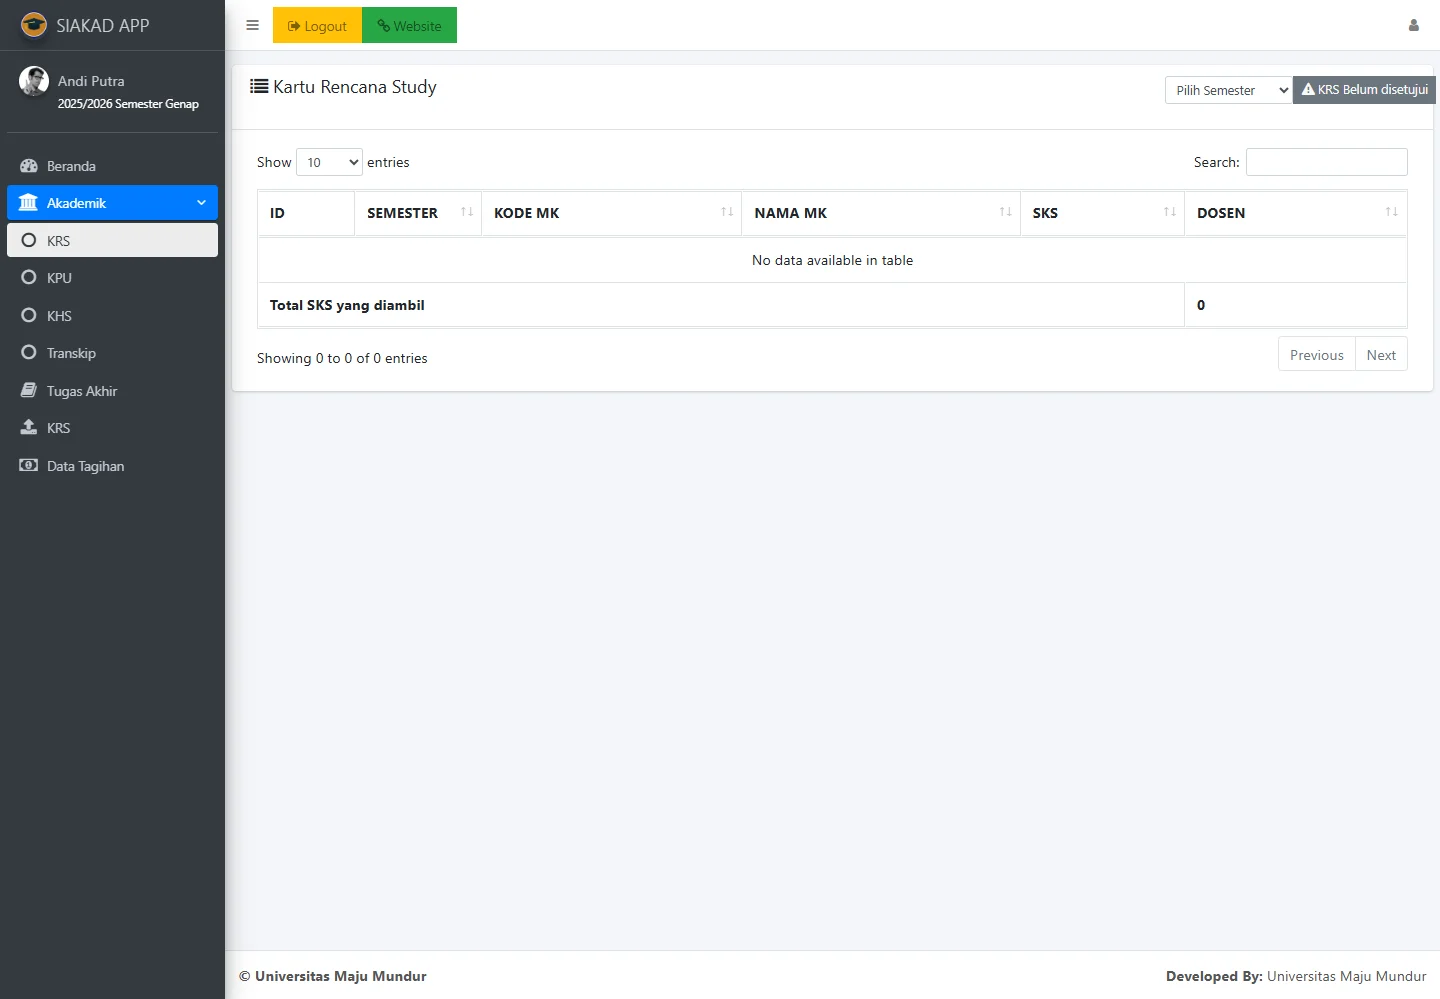The width and height of the screenshot is (1440, 999).
Task: Click Andi Putra's avatar picture
Action: click(34, 81)
